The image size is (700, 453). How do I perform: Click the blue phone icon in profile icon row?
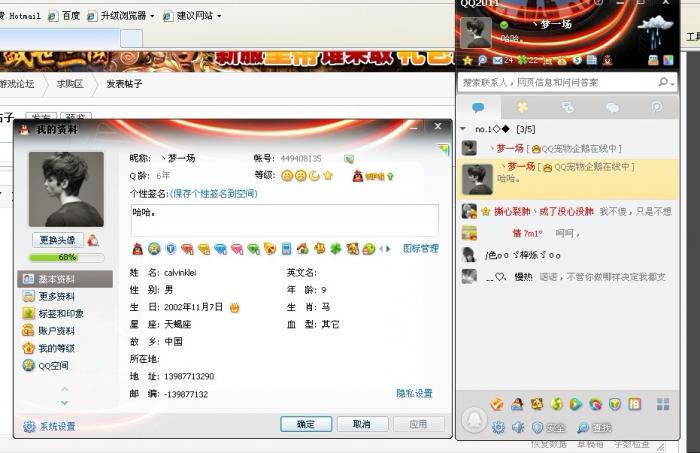tap(286, 249)
